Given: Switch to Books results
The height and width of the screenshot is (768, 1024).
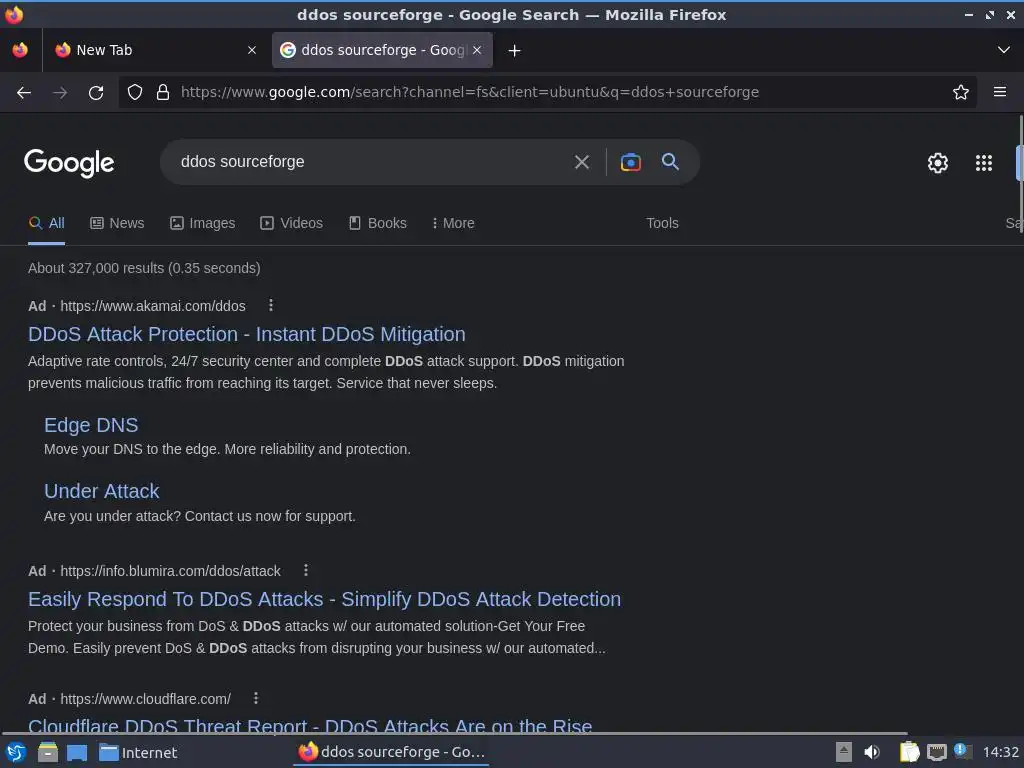Looking at the screenshot, I should pyautogui.click(x=377, y=223).
